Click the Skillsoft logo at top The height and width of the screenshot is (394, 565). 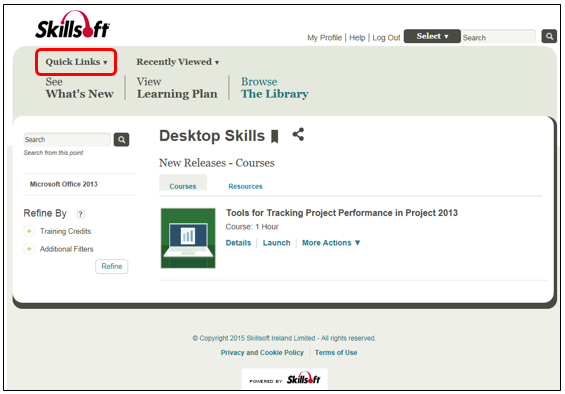tap(72, 25)
